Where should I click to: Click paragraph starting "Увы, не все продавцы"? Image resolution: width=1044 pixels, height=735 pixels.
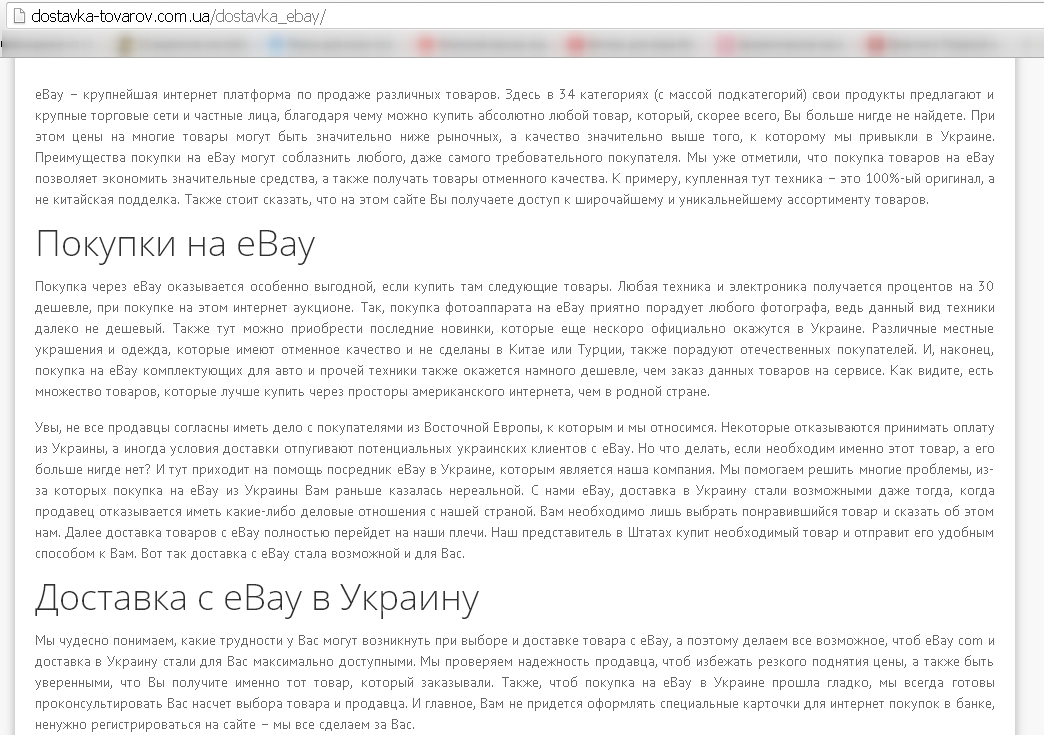click(x=515, y=490)
